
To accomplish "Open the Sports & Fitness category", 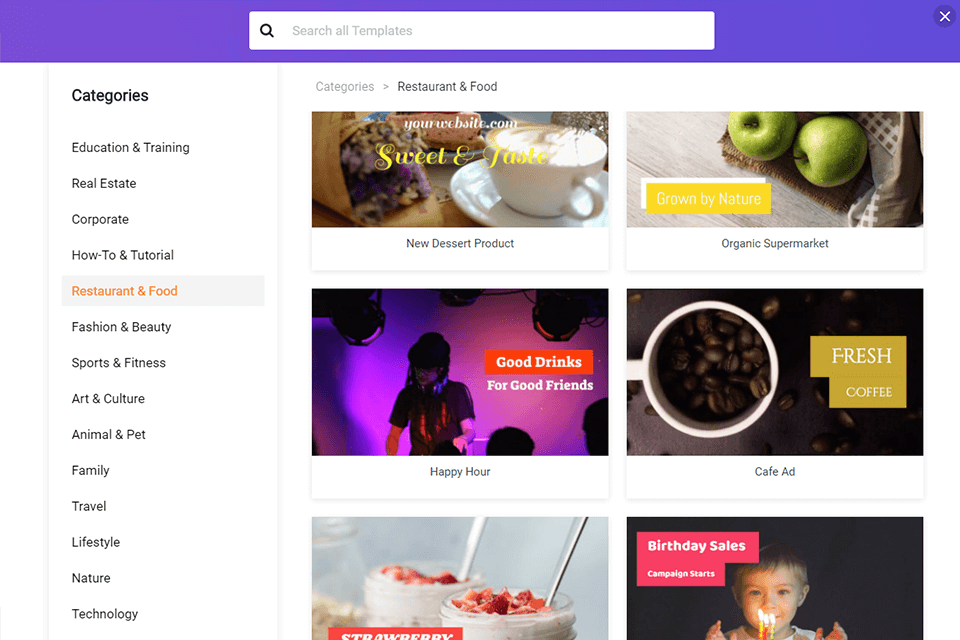I will click(119, 363).
